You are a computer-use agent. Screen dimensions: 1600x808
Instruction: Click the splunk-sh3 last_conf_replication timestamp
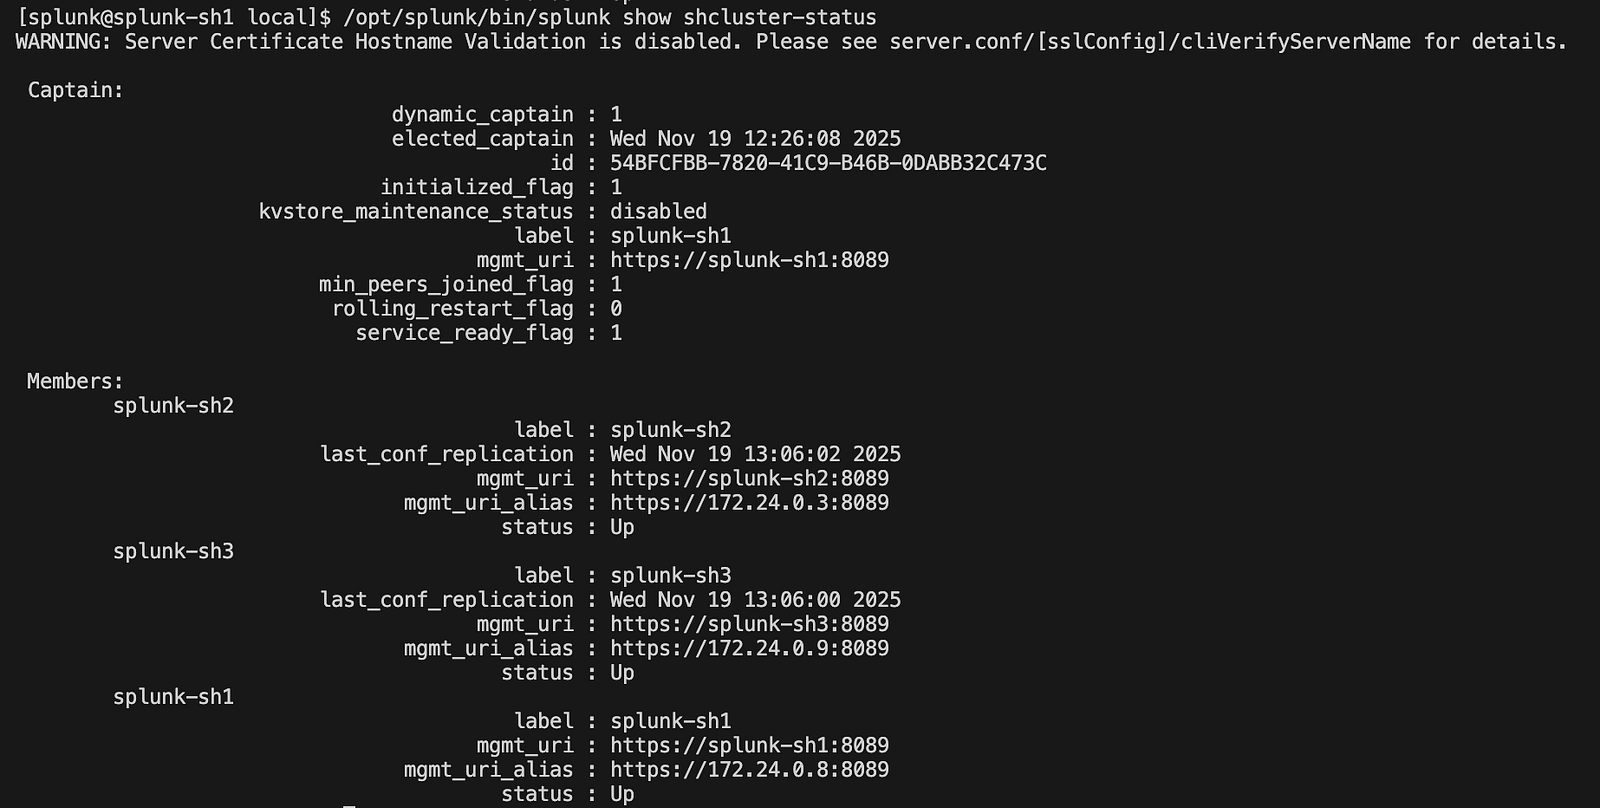[755, 600]
